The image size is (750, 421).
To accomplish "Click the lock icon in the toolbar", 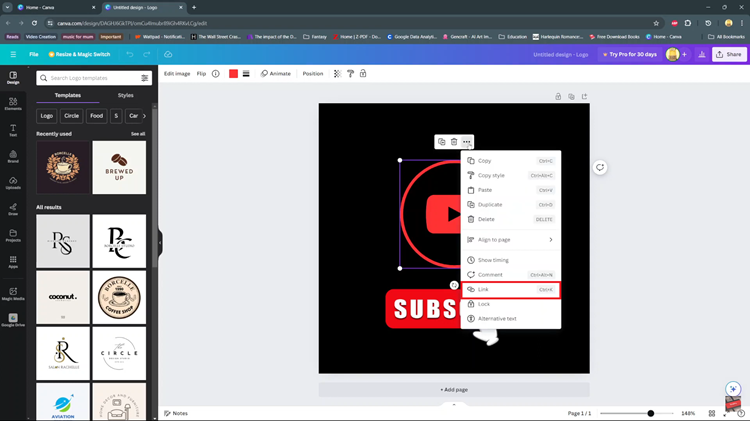I will click(x=363, y=74).
